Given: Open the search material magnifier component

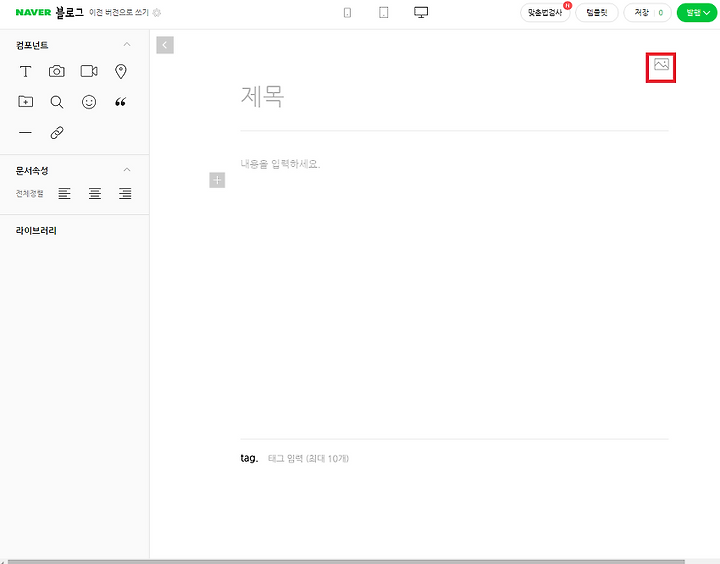Looking at the screenshot, I should point(57,102).
